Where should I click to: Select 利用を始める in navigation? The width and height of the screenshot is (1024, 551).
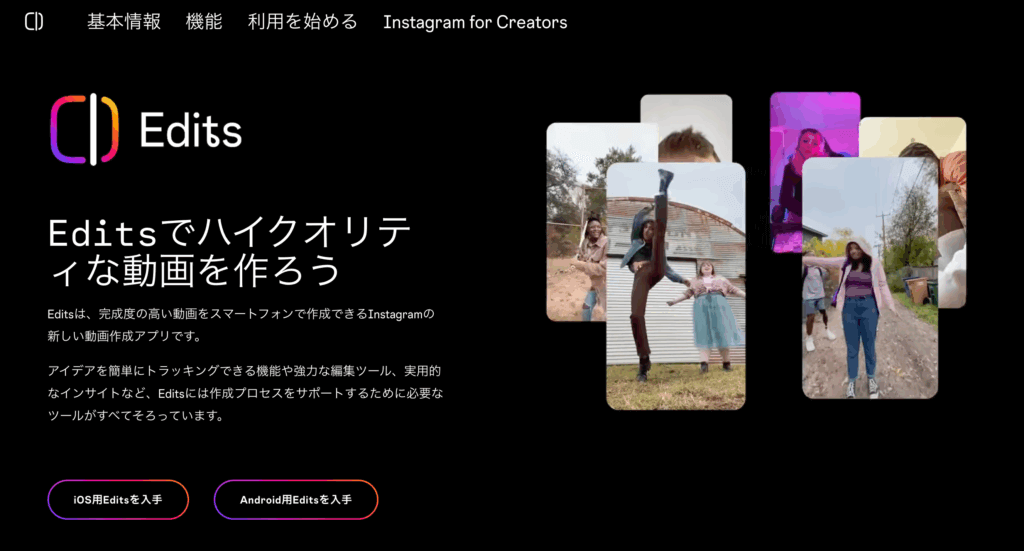click(303, 22)
